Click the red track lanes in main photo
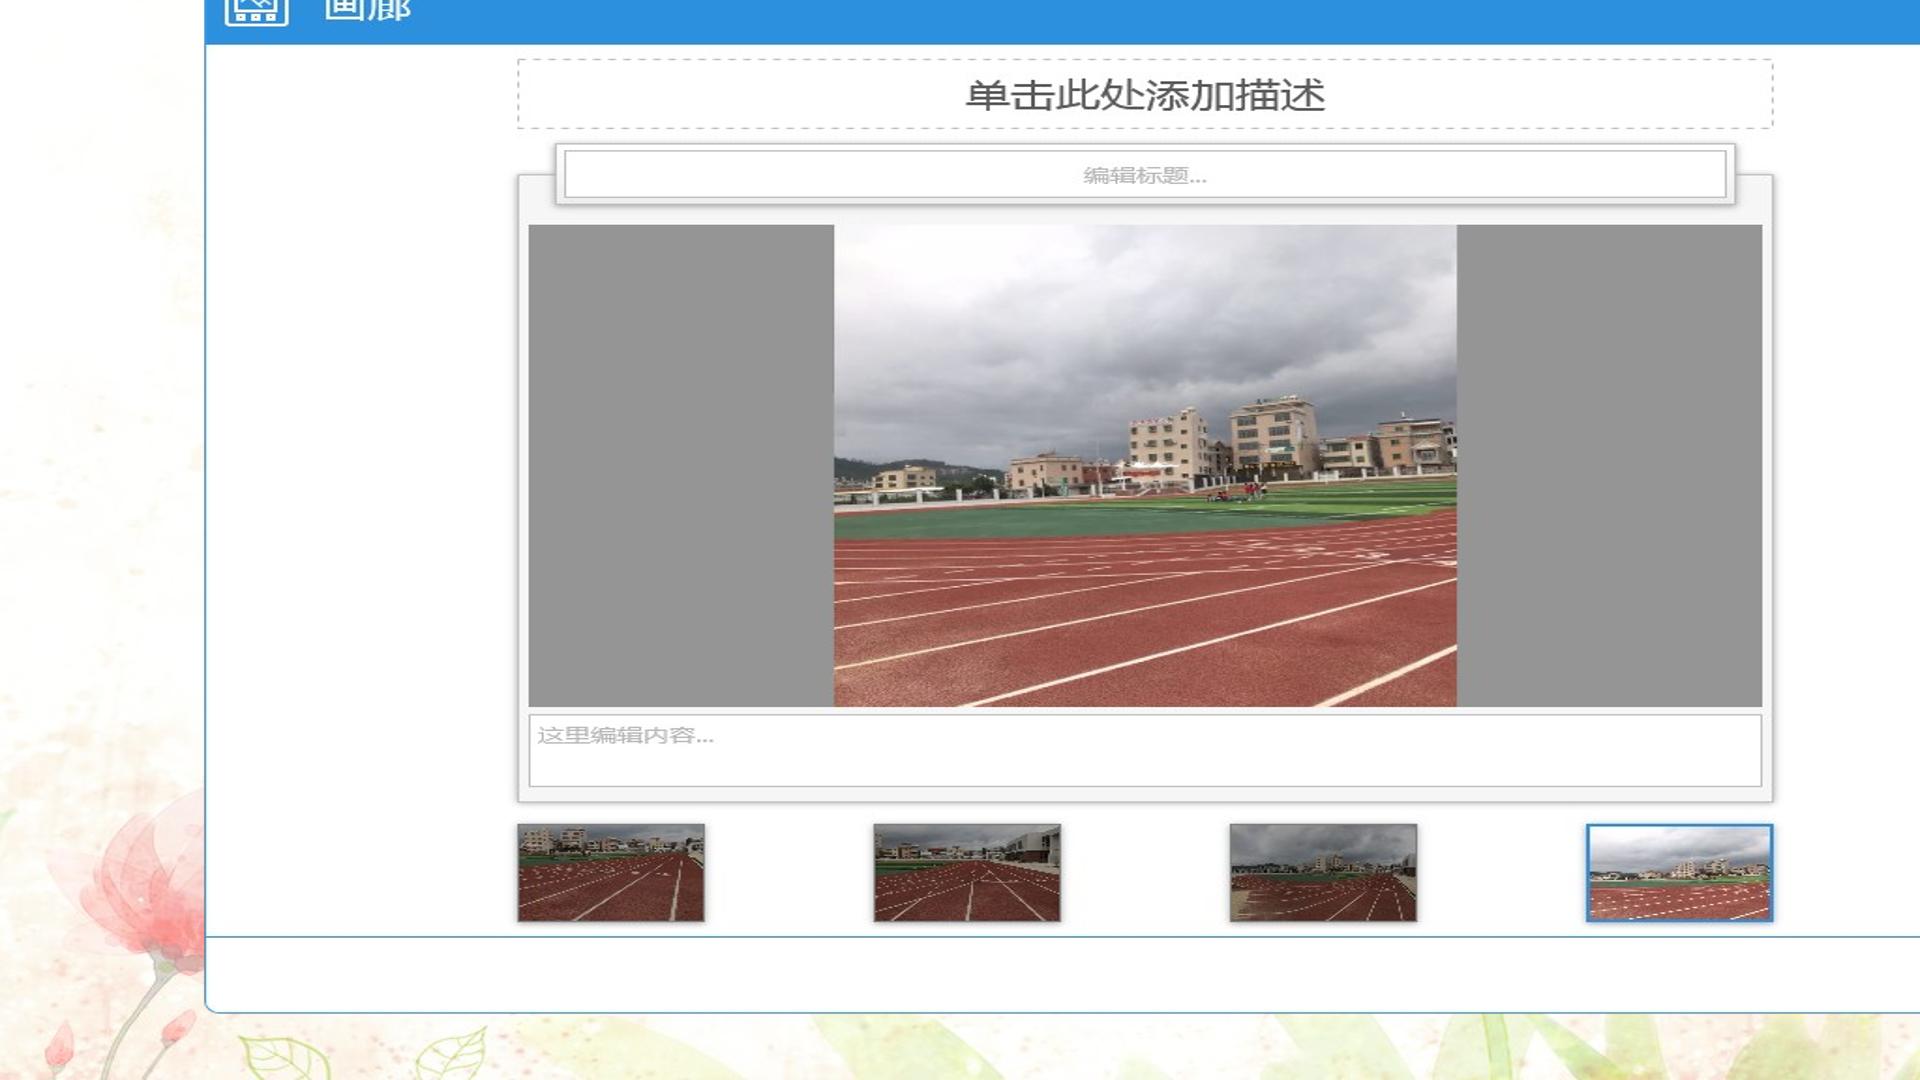The image size is (1920, 1080). (x=1145, y=620)
